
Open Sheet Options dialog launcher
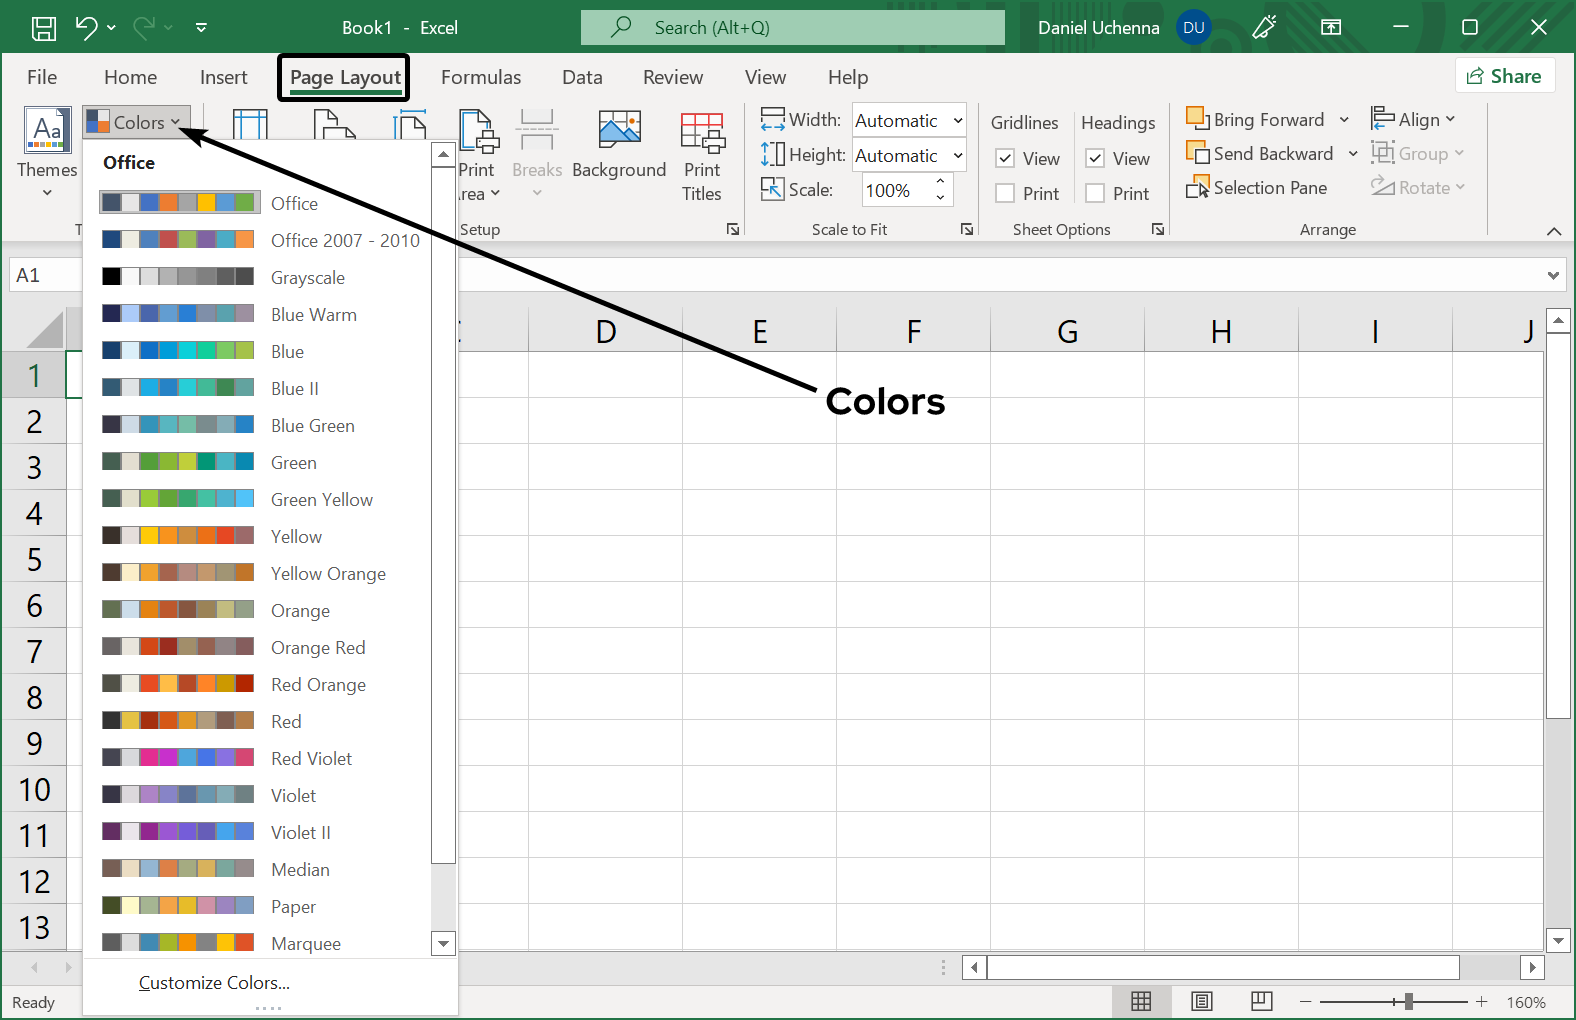coord(1158,229)
